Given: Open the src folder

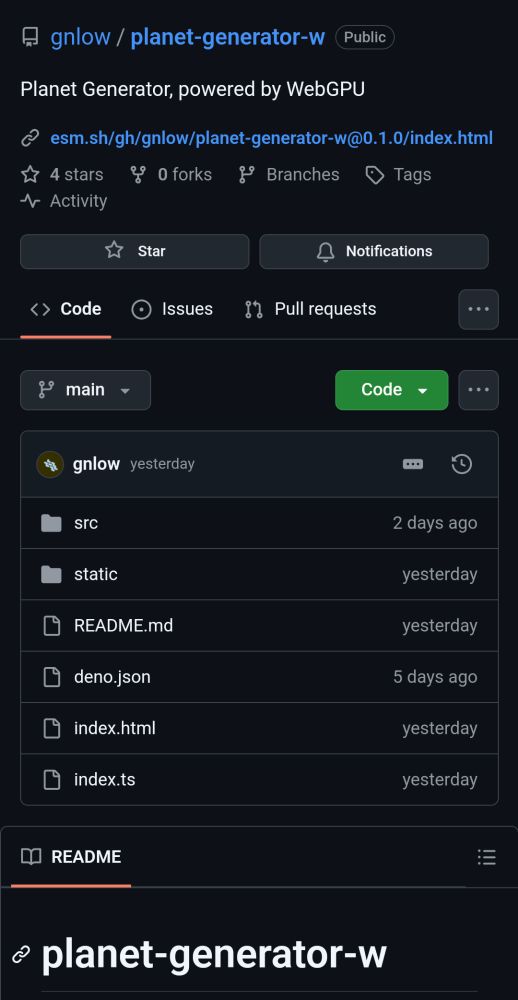Looking at the screenshot, I should (x=85, y=523).
